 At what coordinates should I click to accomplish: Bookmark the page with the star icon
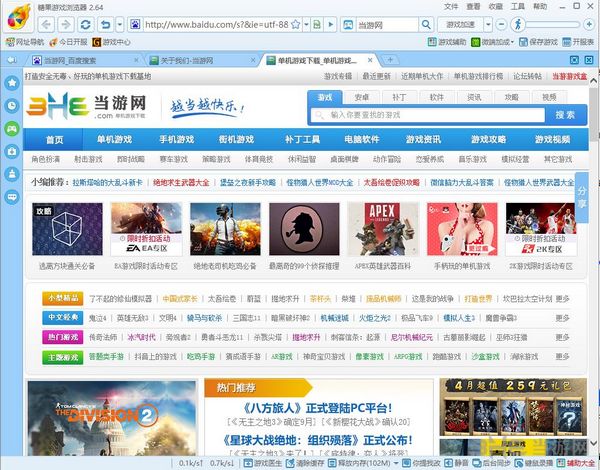pos(295,25)
